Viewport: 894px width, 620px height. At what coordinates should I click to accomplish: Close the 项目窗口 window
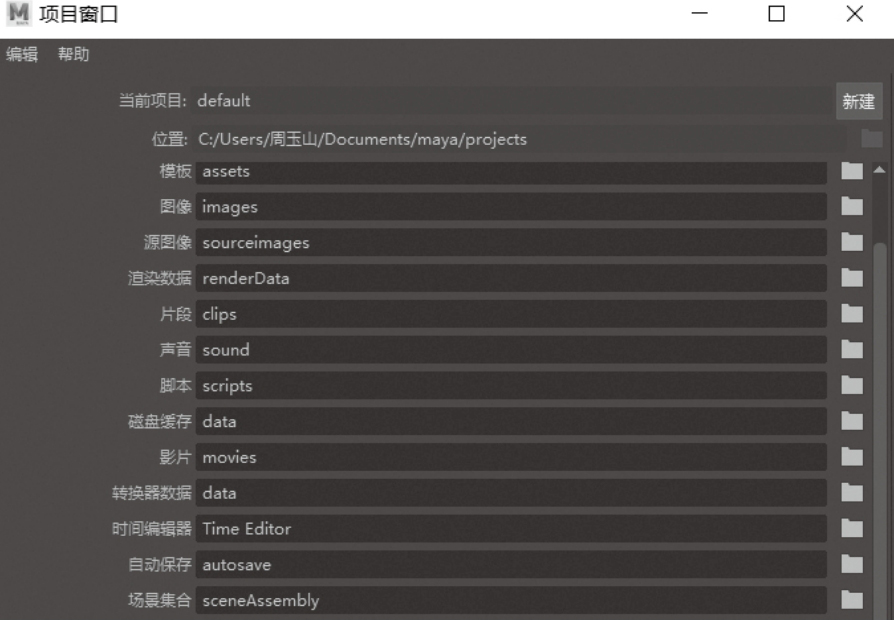[x=854, y=13]
